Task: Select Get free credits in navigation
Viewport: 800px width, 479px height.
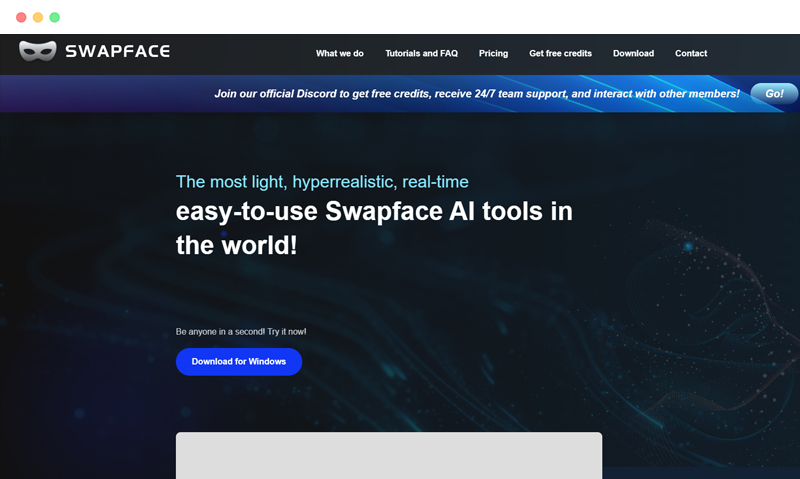Action: click(560, 54)
